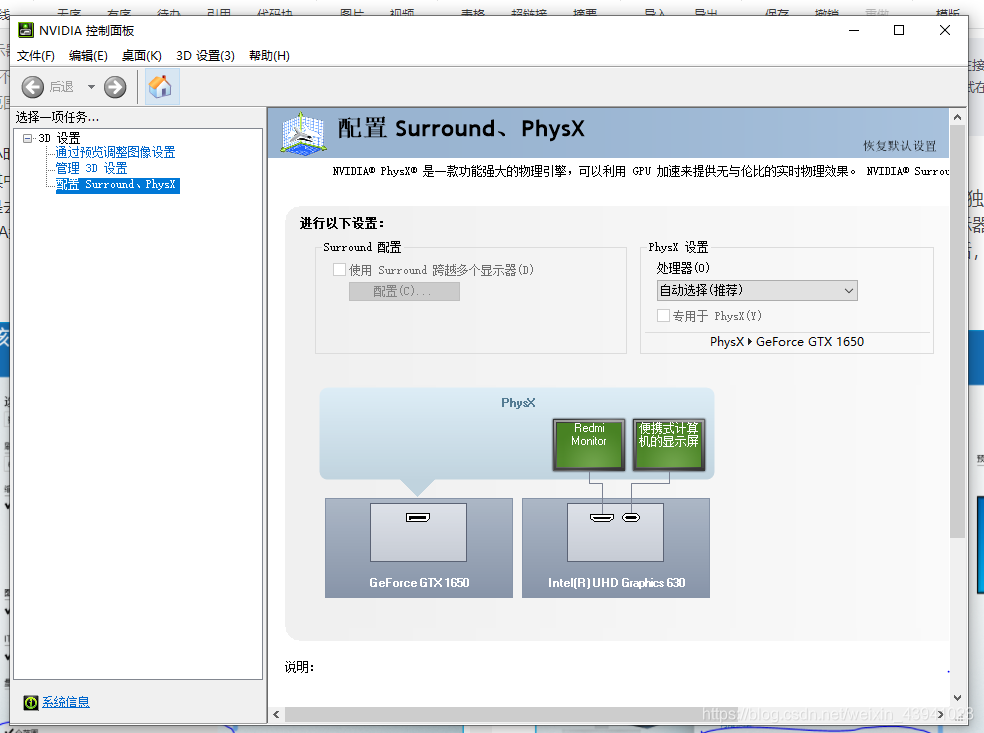Open the 桌面(K) menu

pos(141,56)
